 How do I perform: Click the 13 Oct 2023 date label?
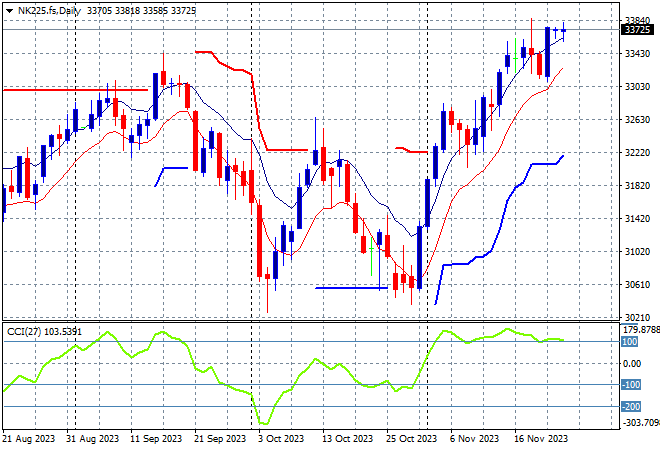click(x=348, y=439)
